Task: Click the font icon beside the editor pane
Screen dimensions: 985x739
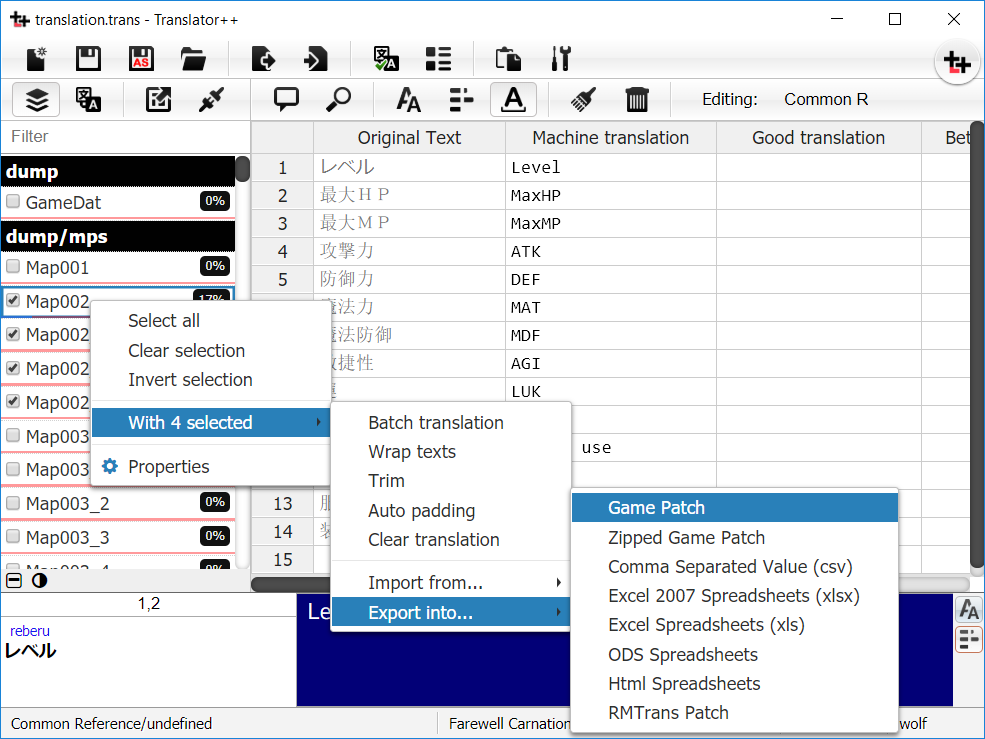Action: 969,609
